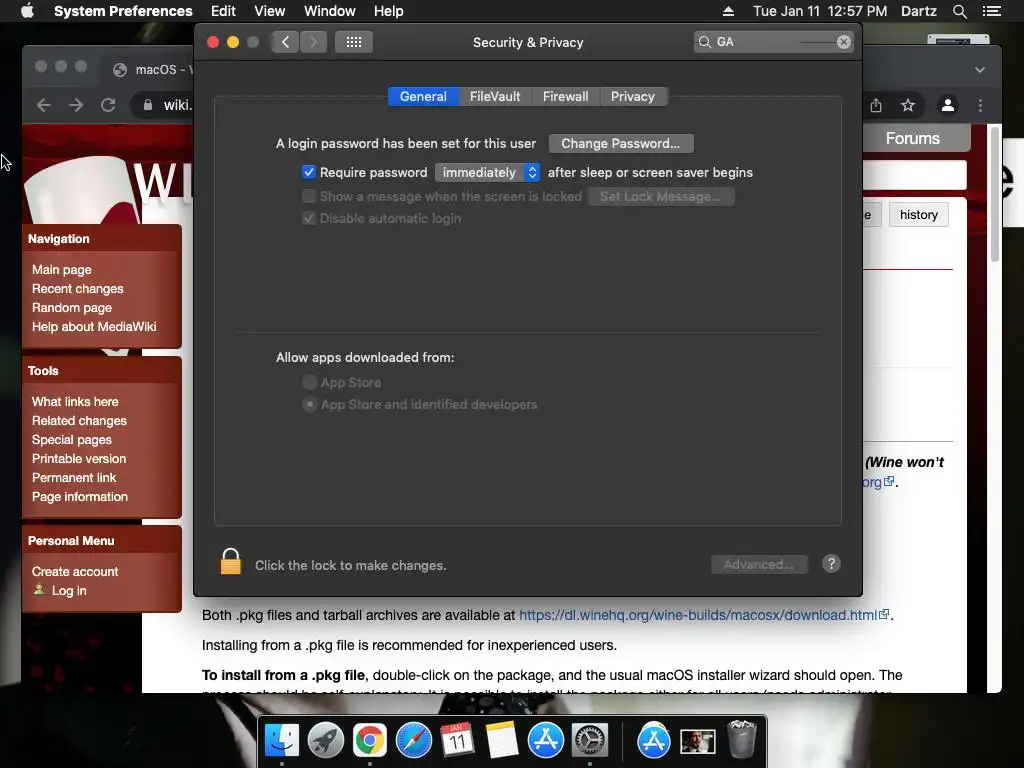This screenshot has width=1024, height=768.
Task: Click the Advanced button
Action: (x=759, y=564)
